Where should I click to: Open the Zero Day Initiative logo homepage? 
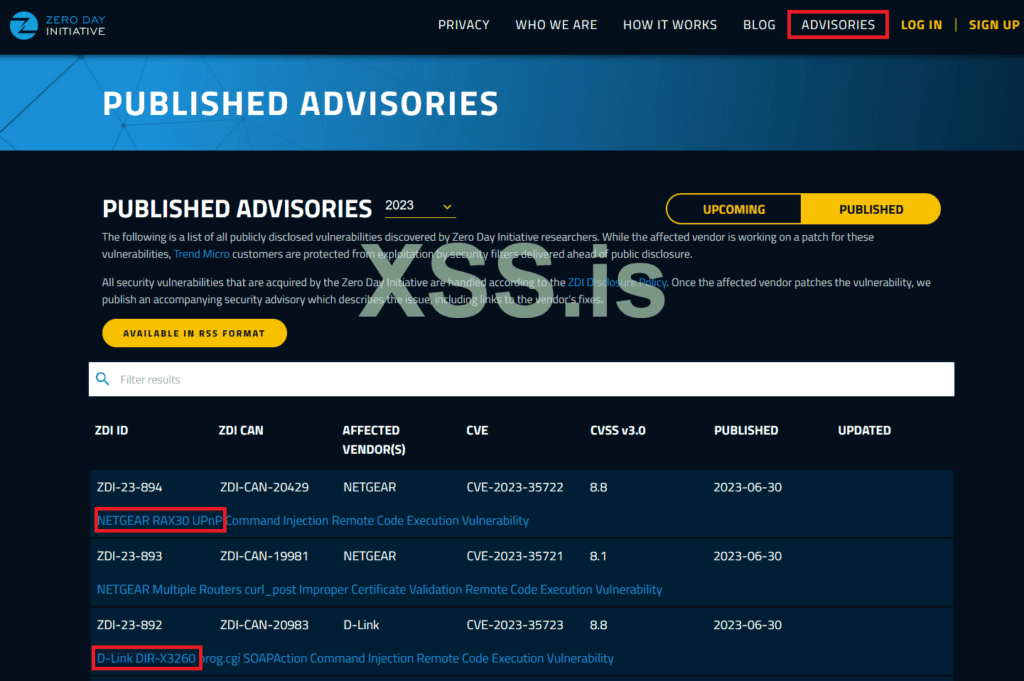coord(57,25)
